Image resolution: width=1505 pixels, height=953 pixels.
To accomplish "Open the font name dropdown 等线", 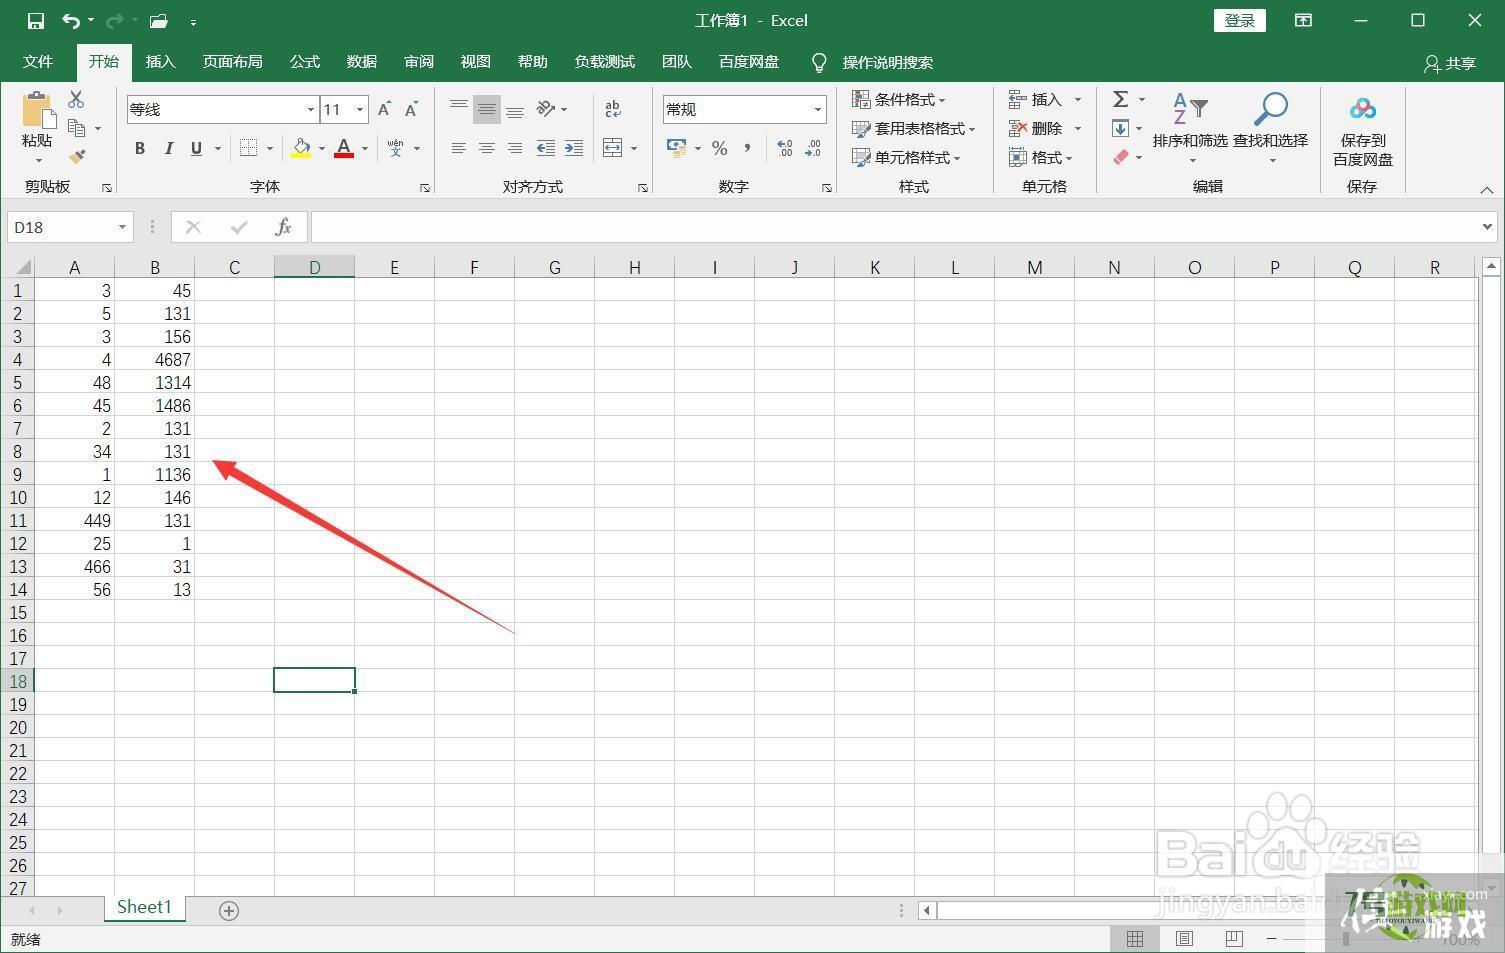I will 311,109.
